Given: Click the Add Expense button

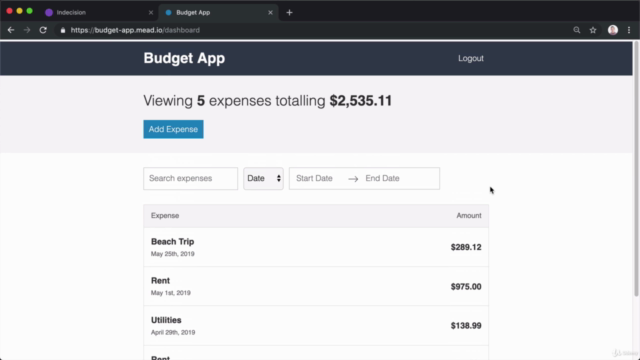Looking at the screenshot, I should point(173,129).
